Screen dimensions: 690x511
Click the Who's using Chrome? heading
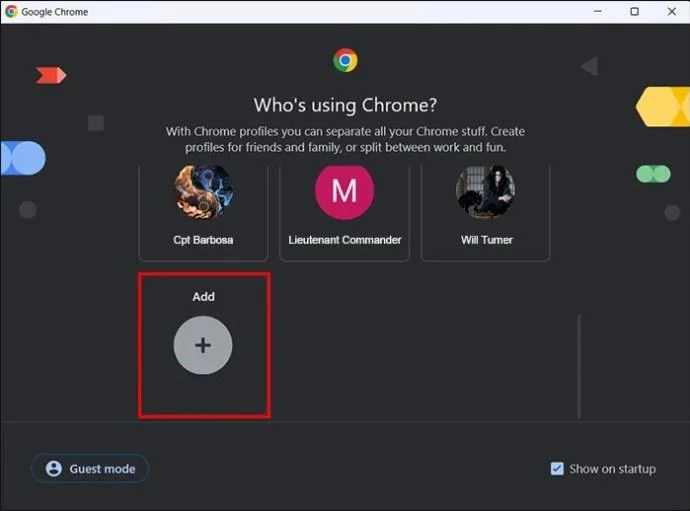(x=345, y=105)
